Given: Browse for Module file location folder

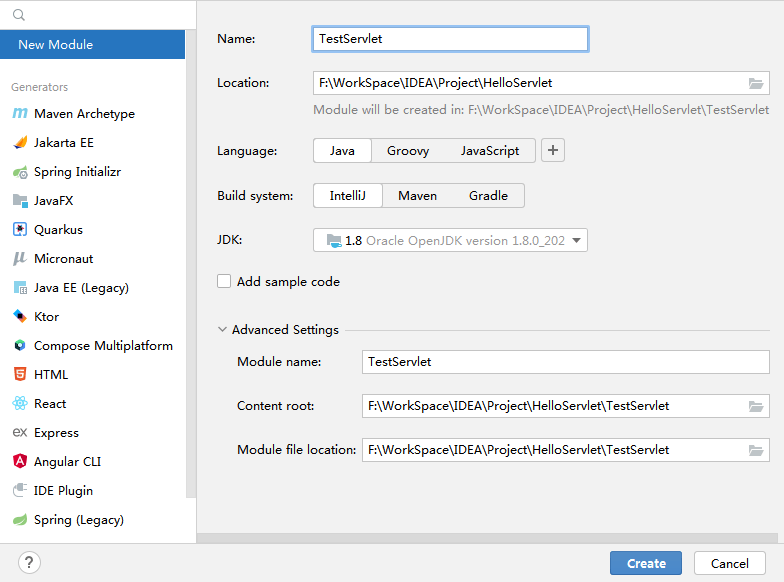Looking at the screenshot, I should coord(756,450).
